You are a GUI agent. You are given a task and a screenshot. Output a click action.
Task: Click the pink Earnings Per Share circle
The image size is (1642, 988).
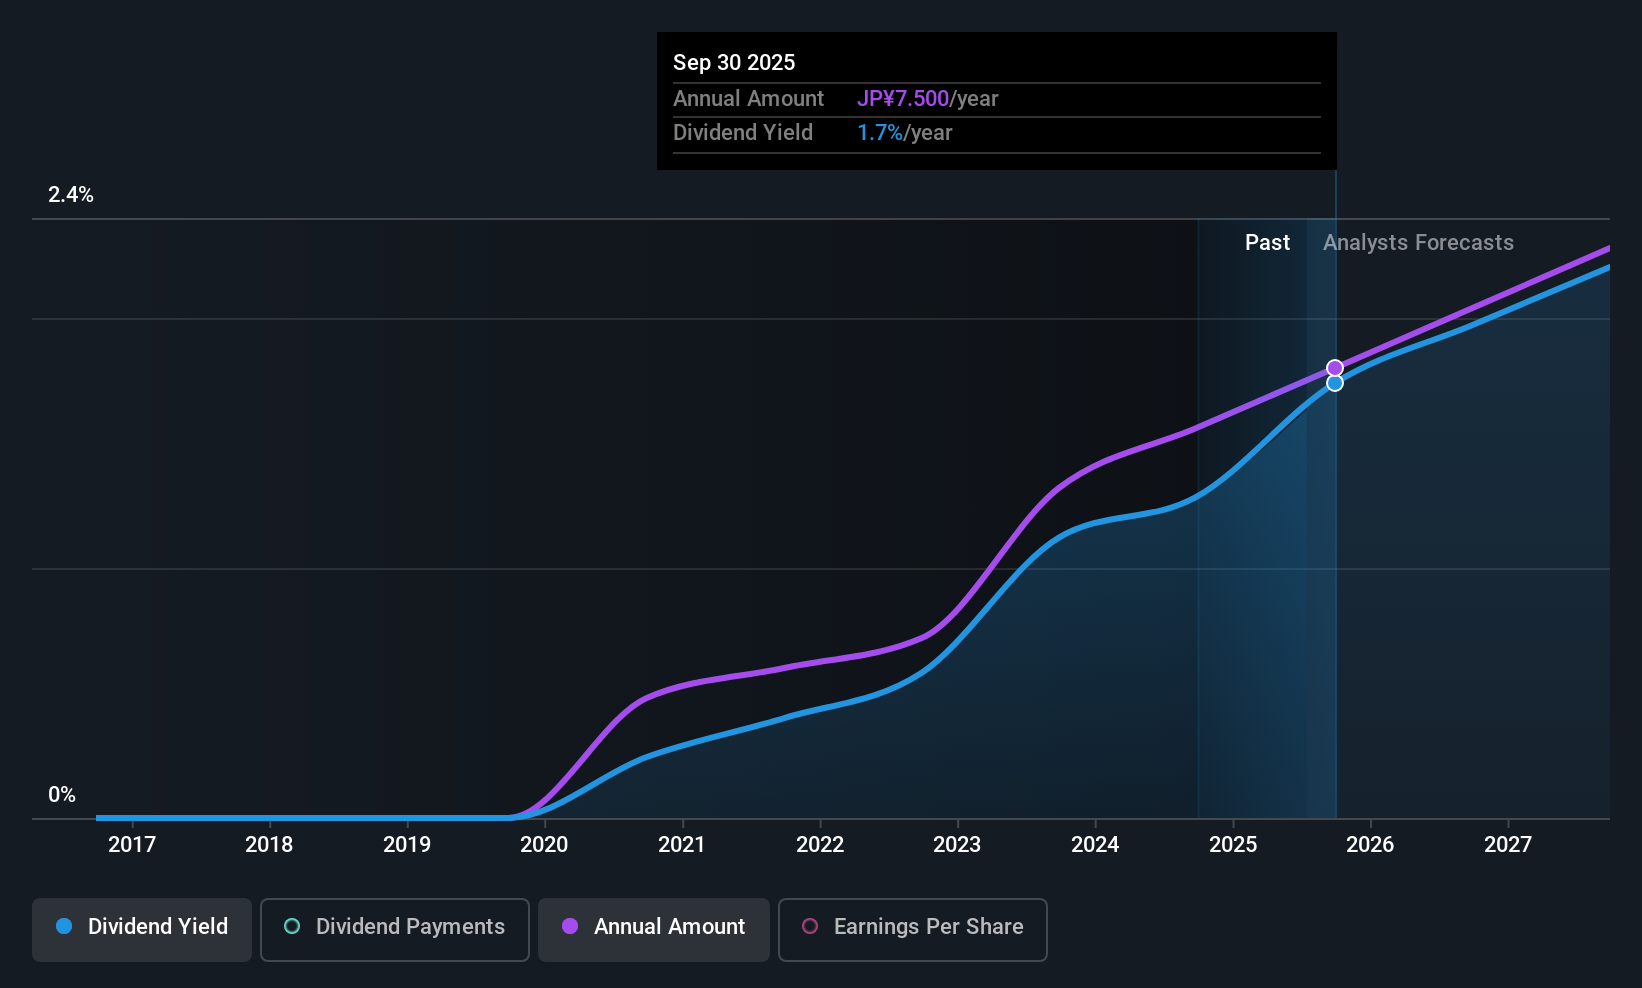[x=810, y=926]
